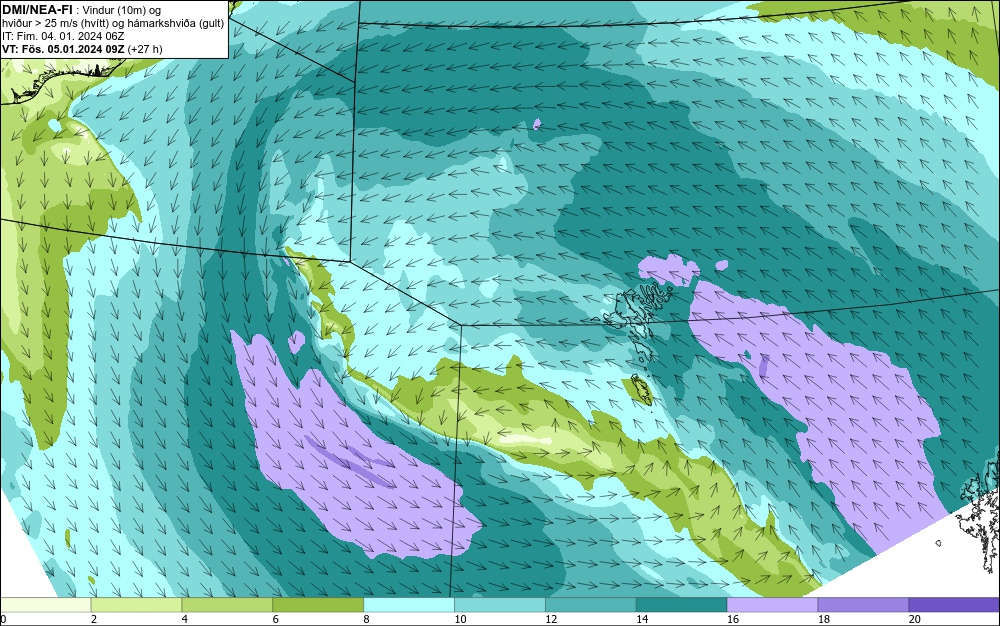Click the legend label '20'
The height and width of the screenshot is (626, 1000).
(915, 619)
